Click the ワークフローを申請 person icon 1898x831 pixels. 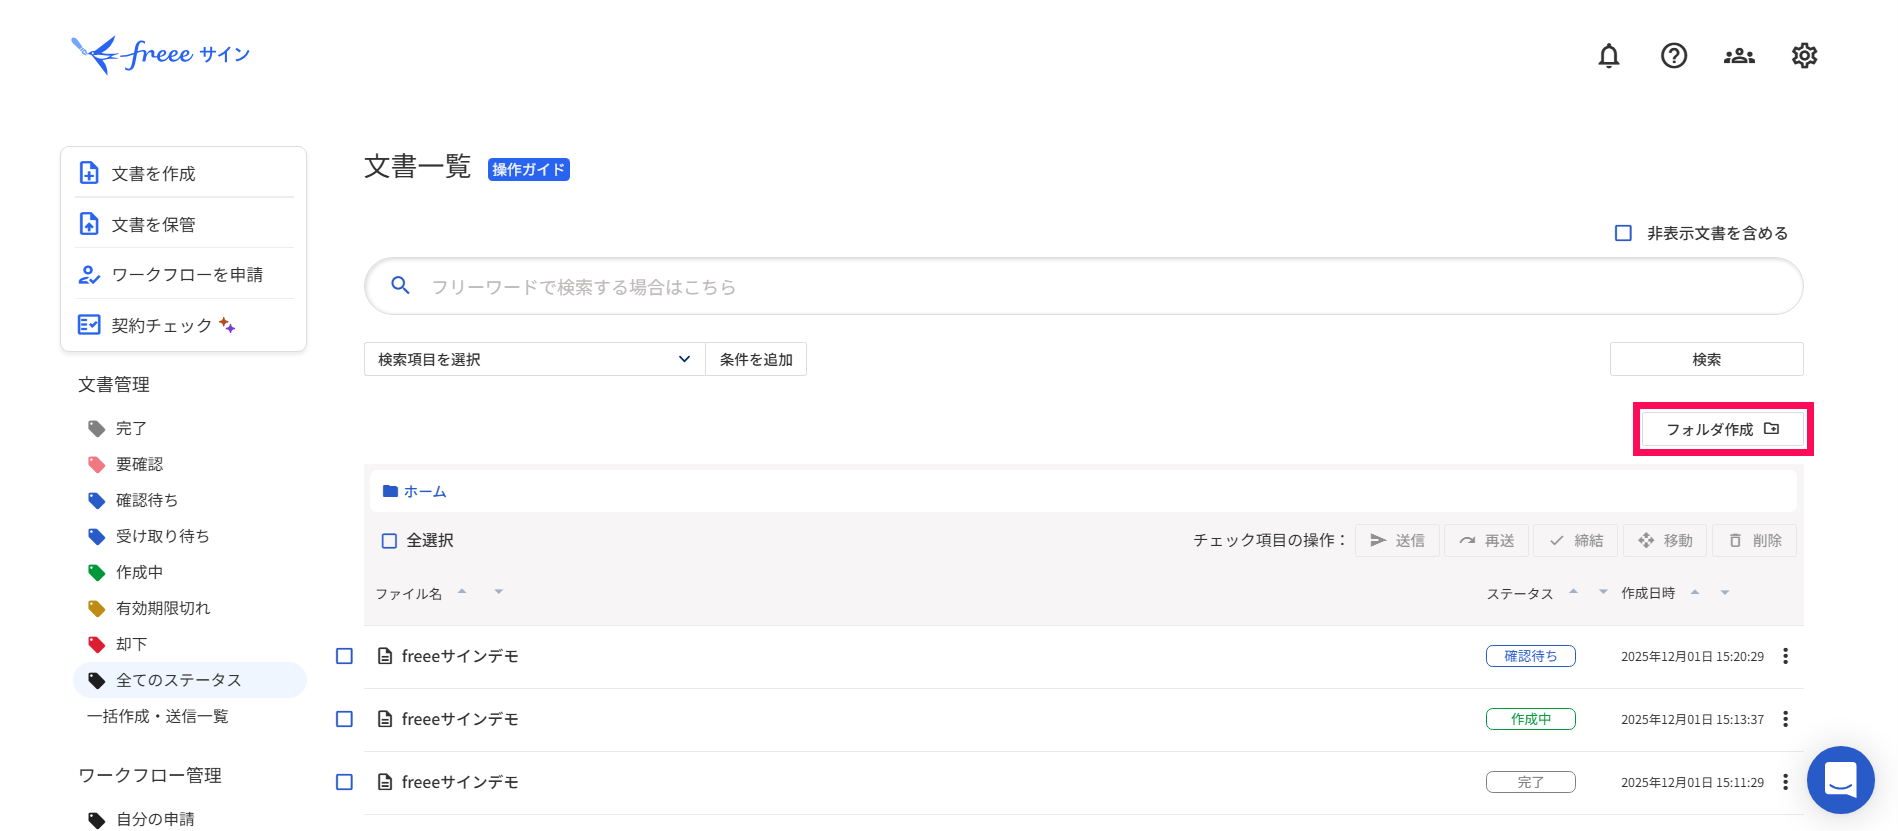click(x=89, y=274)
